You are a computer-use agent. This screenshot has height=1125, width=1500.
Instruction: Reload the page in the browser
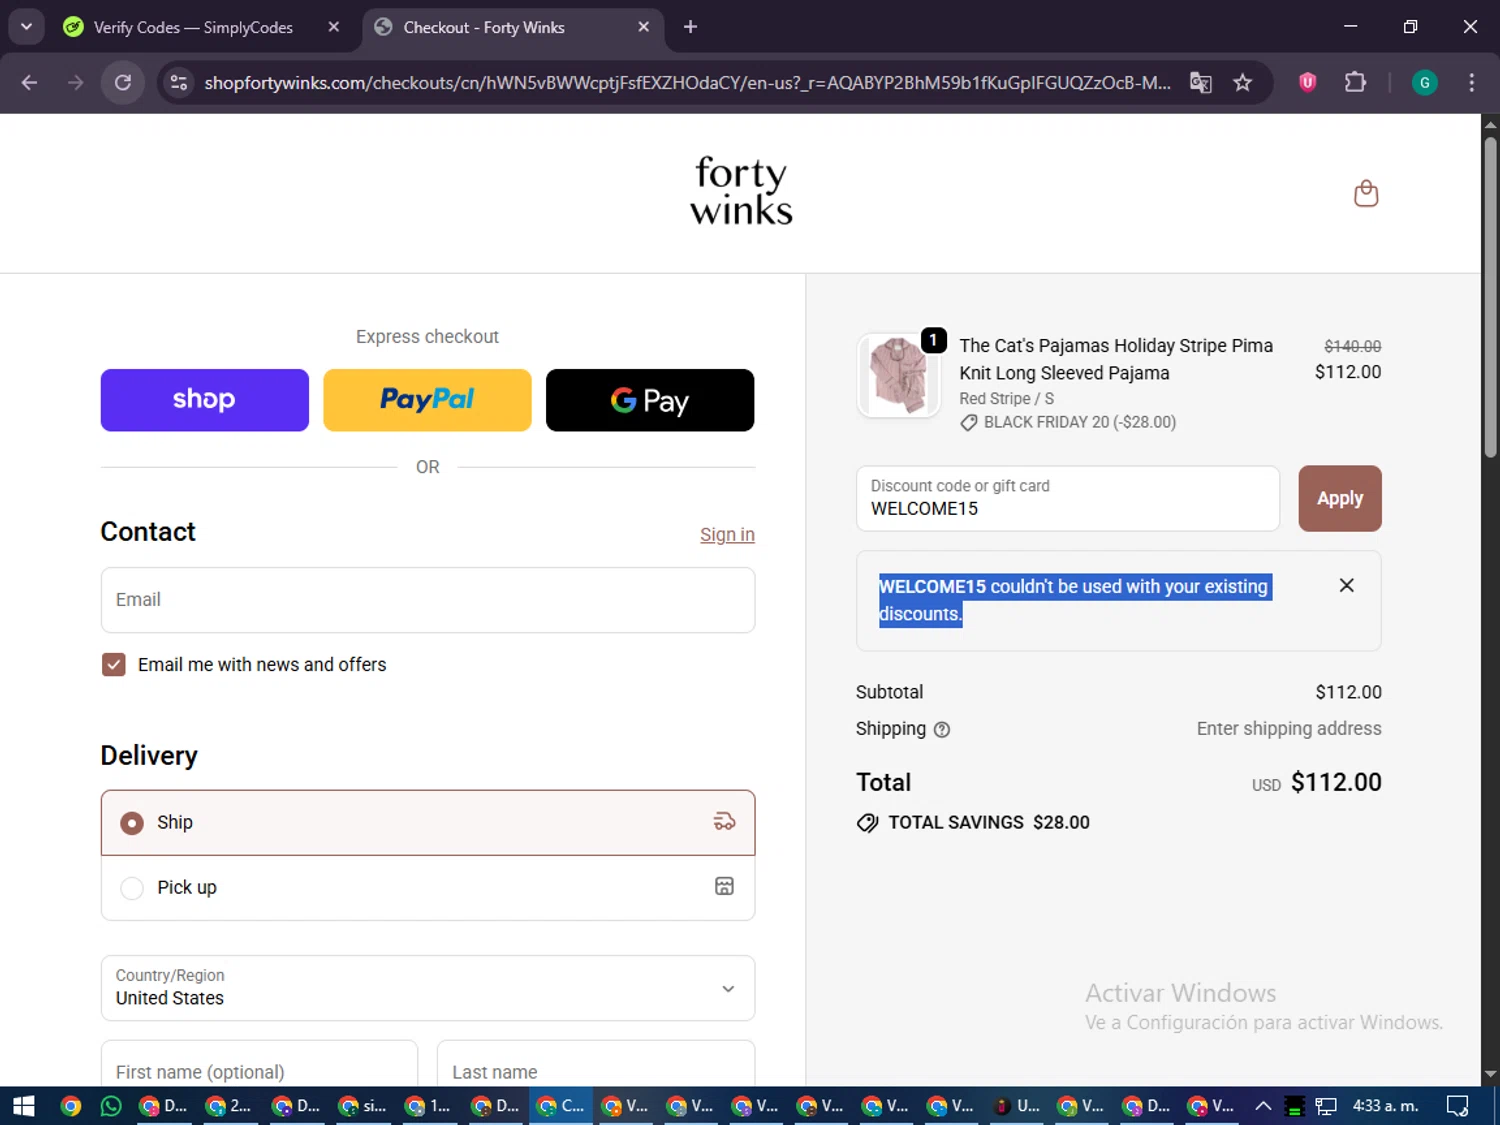coord(123,82)
